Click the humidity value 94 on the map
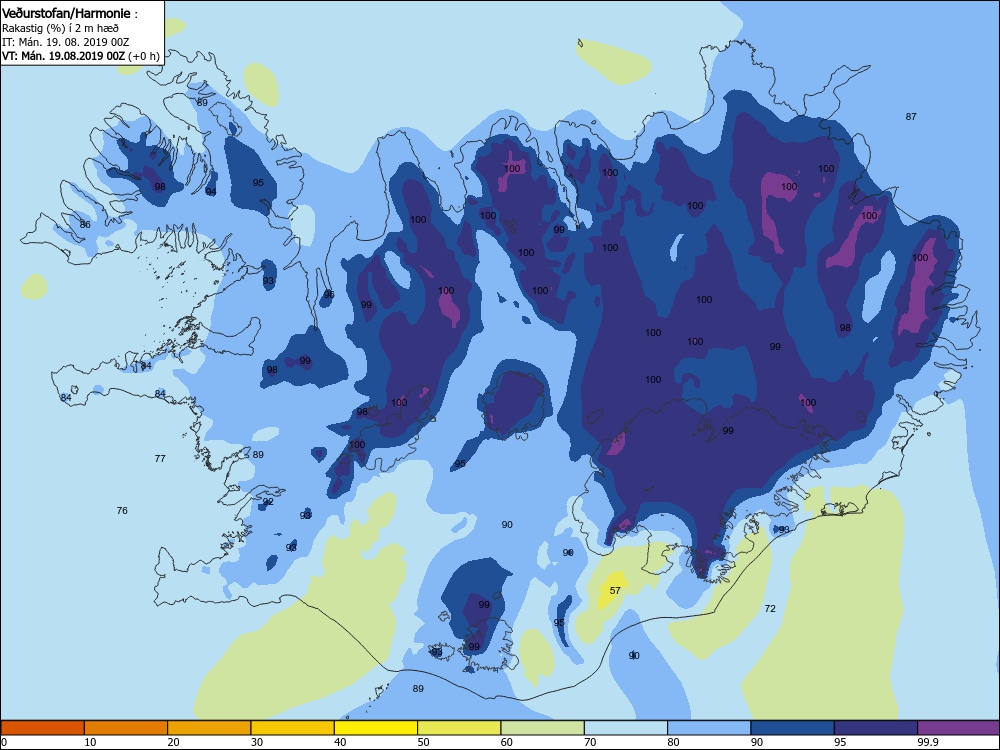The image size is (1000, 750). [x=211, y=191]
